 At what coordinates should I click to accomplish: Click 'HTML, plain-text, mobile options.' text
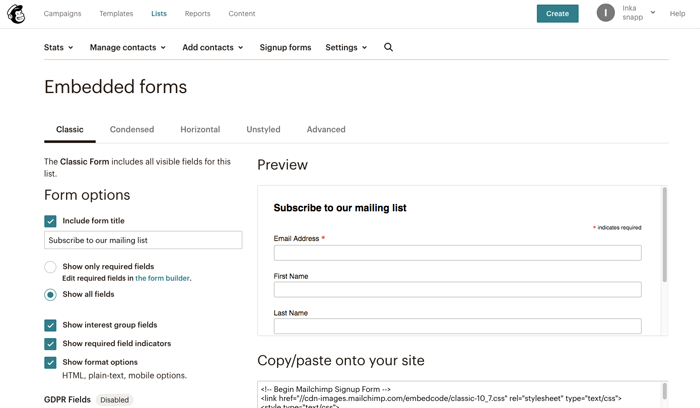coord(124,376)
